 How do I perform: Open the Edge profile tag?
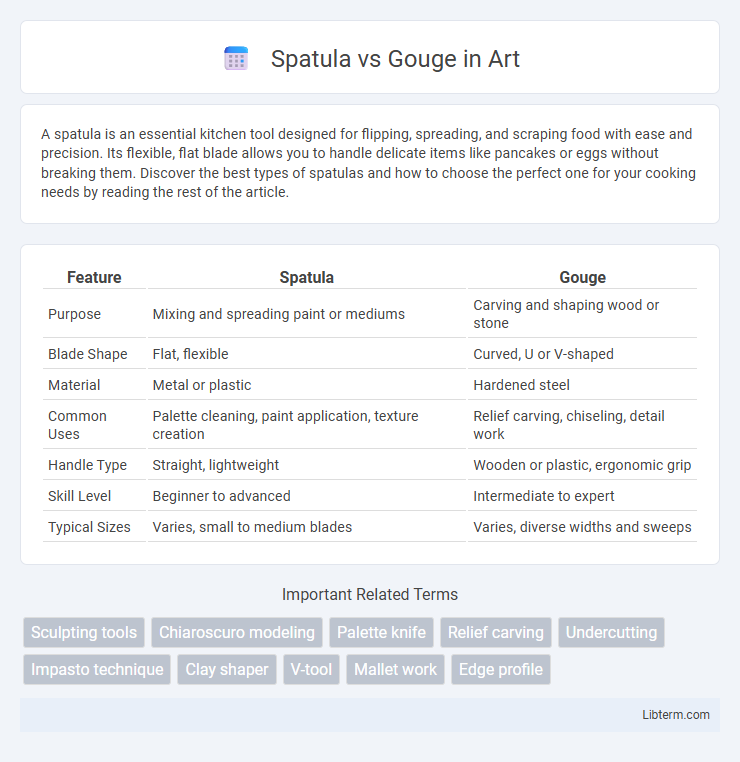[501, 669]
